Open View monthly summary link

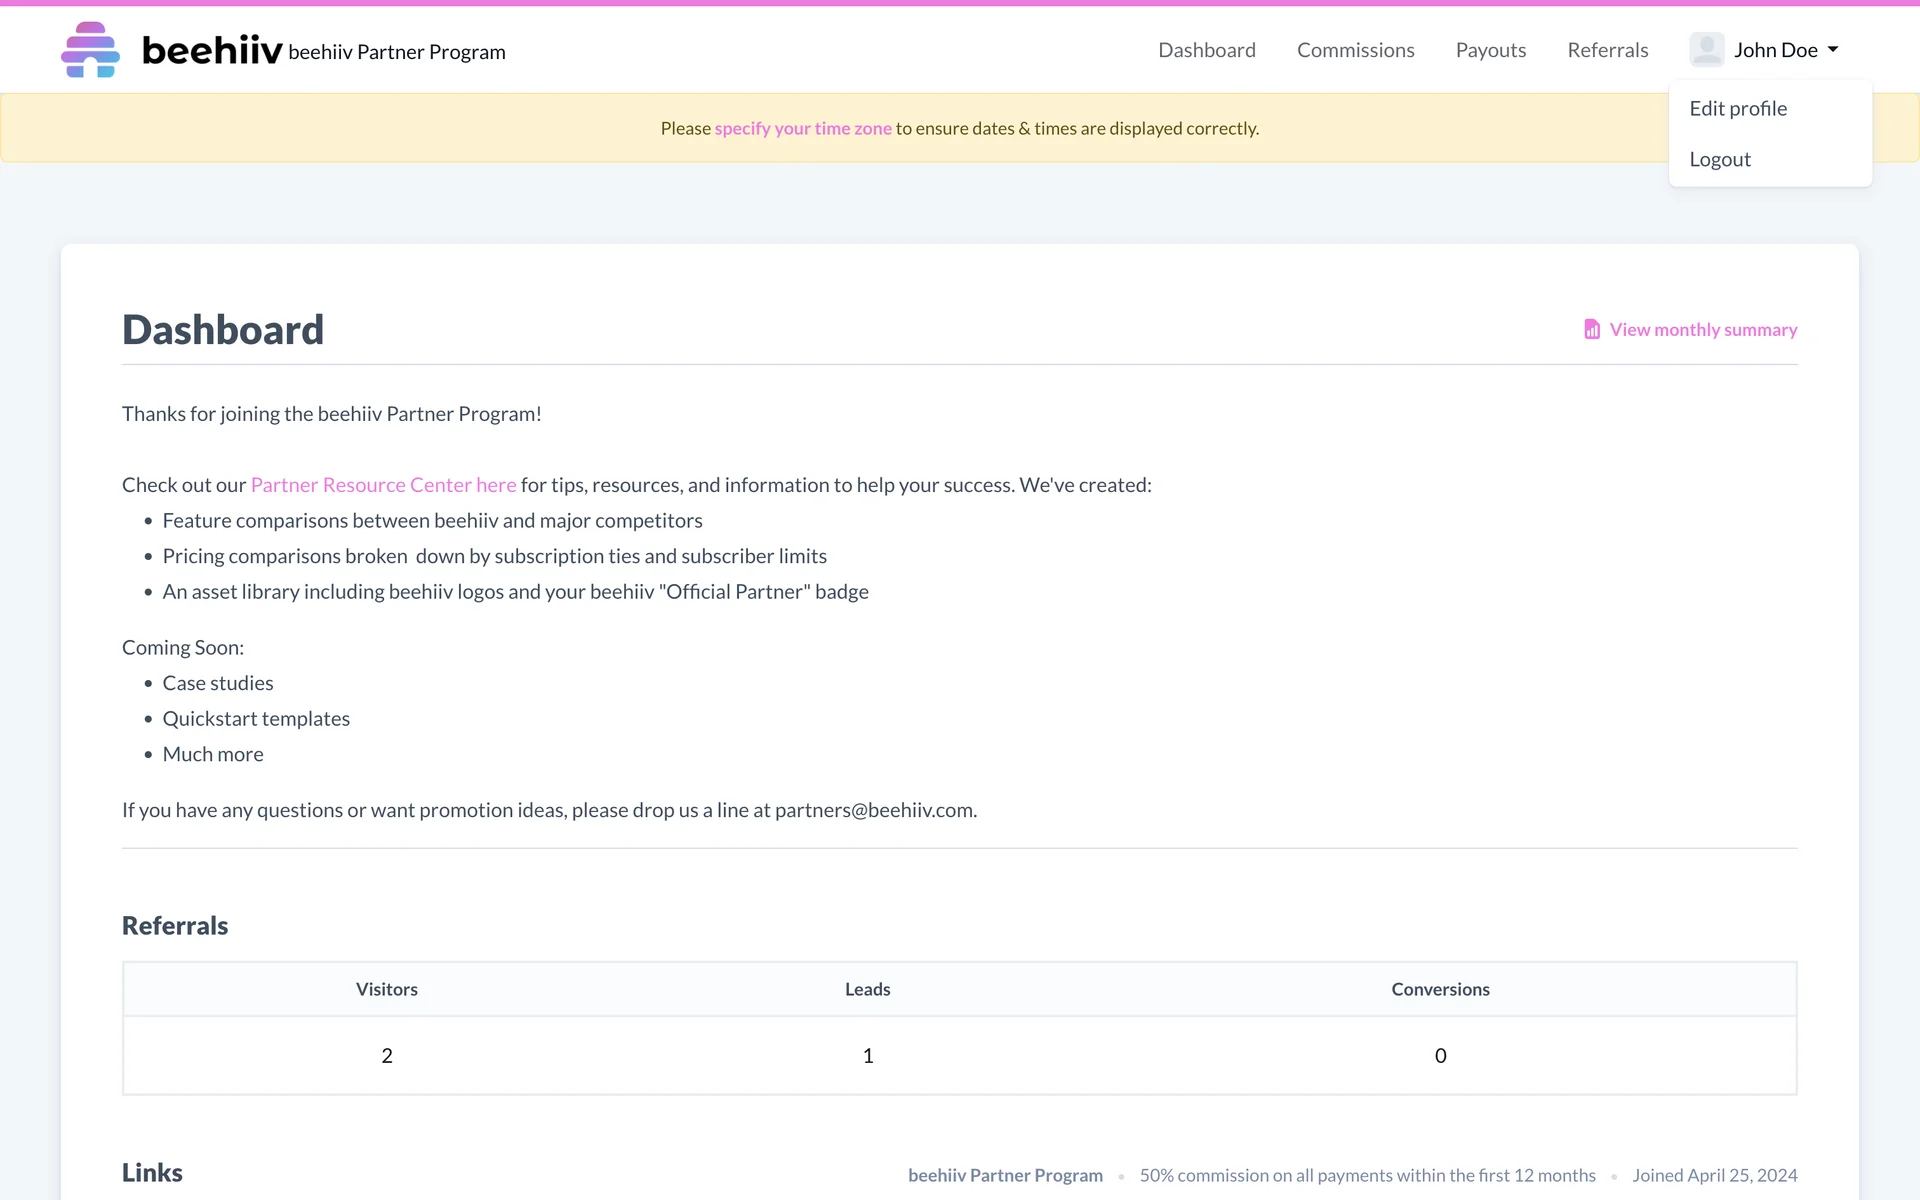(1703, 329)
